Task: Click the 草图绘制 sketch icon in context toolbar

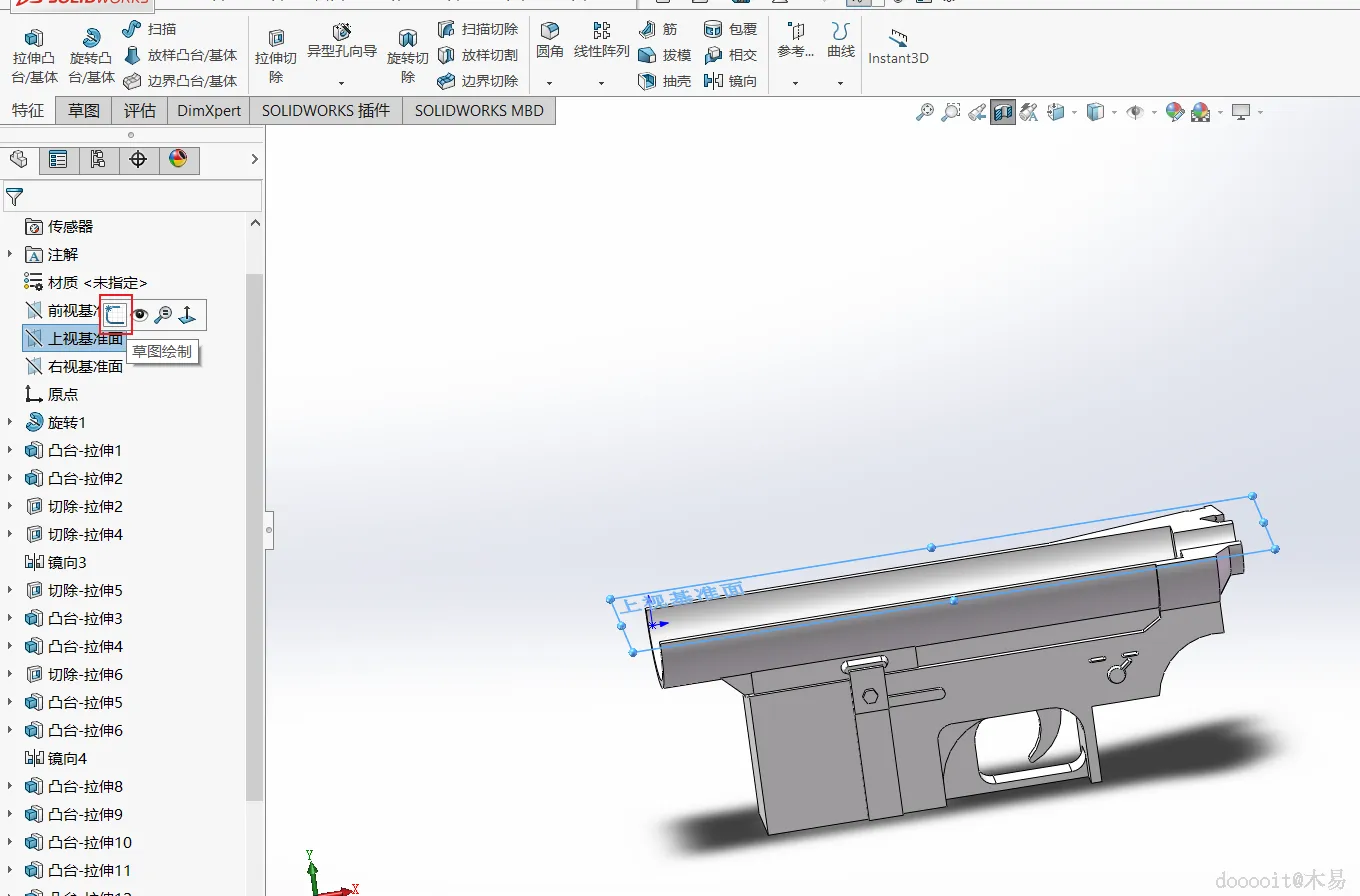Action: pyautogui.click(x=117, y=315)
